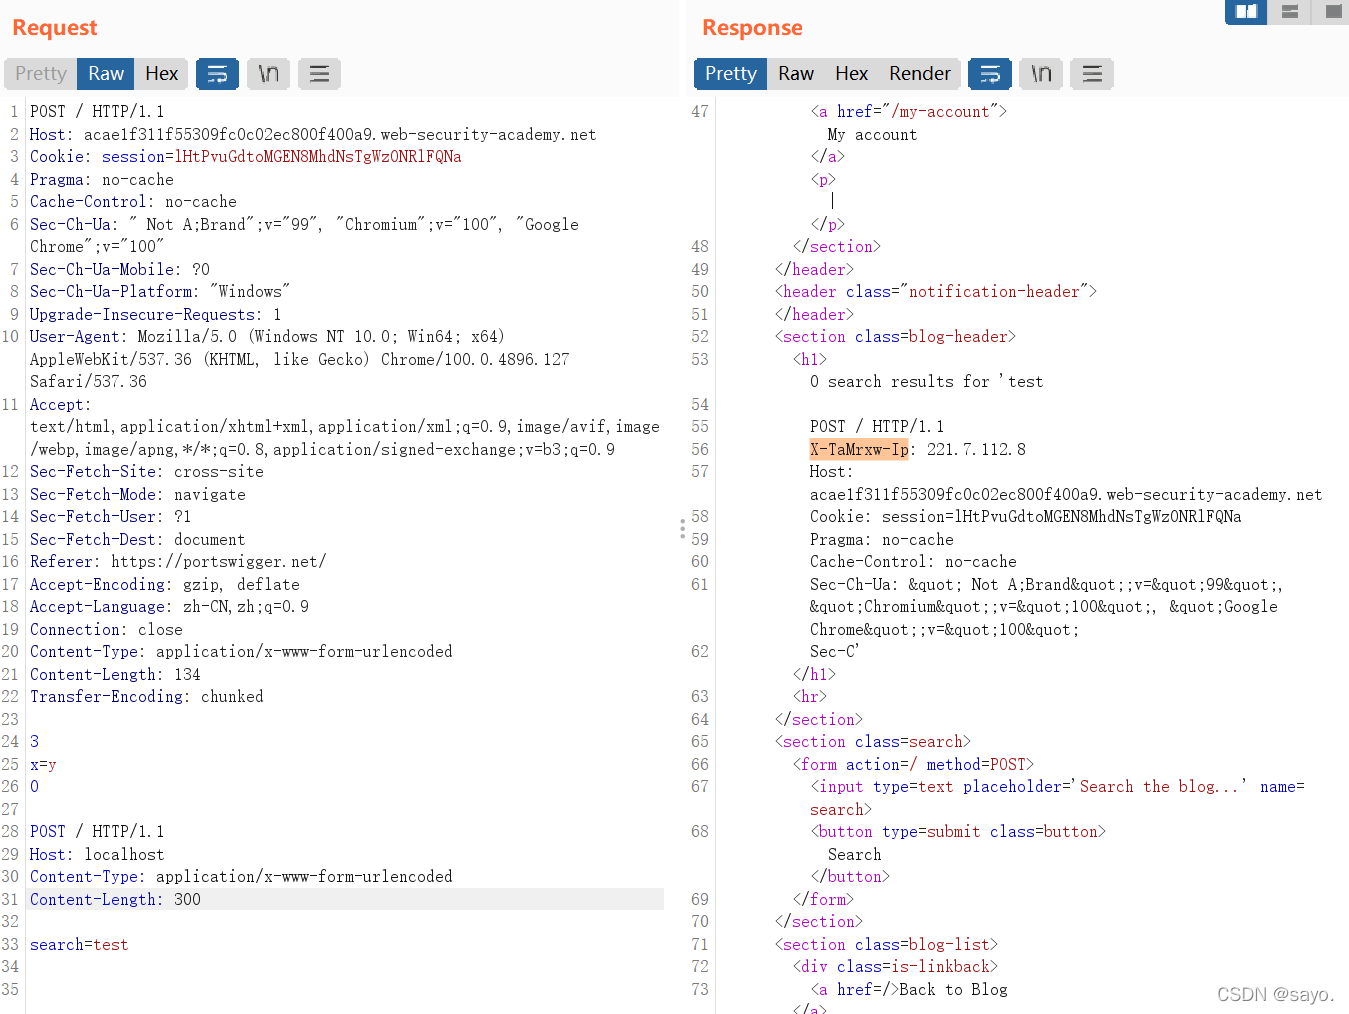The width and height of the screenshot is (1349, 1014).
Task: Switch Response view to Raw tab
Action: pos(796,74)
